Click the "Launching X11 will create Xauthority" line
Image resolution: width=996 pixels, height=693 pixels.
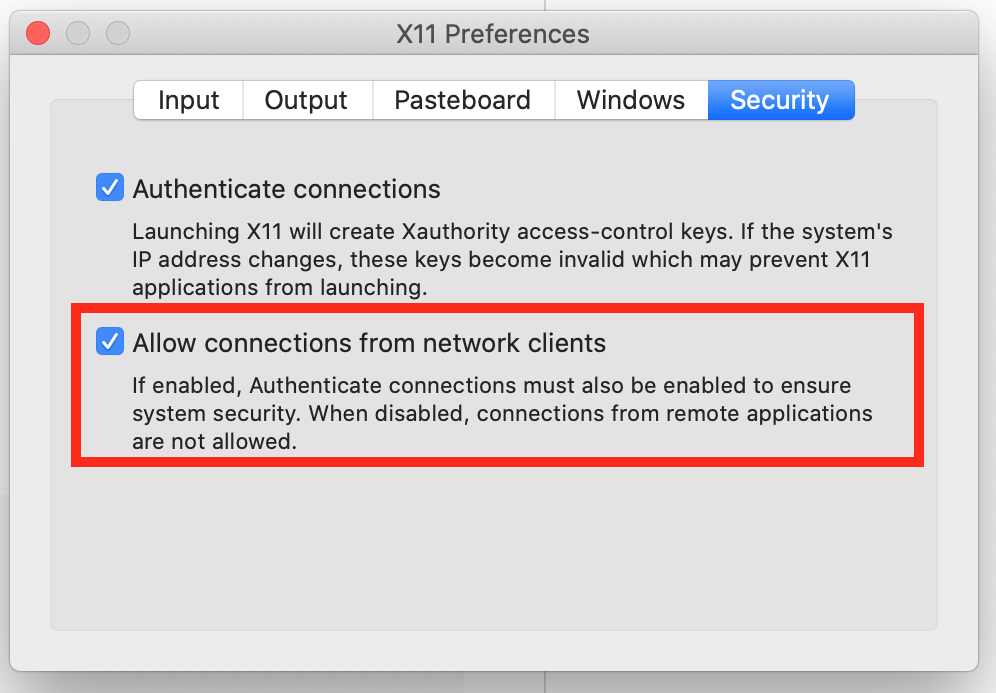[x=512, y=232]
